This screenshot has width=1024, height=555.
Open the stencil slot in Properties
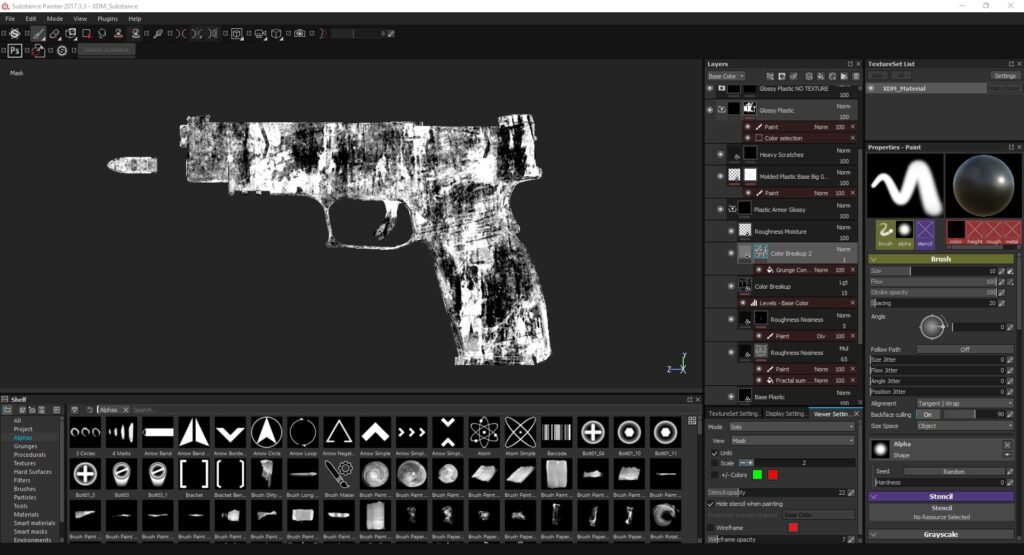click(x=925, y=232)
